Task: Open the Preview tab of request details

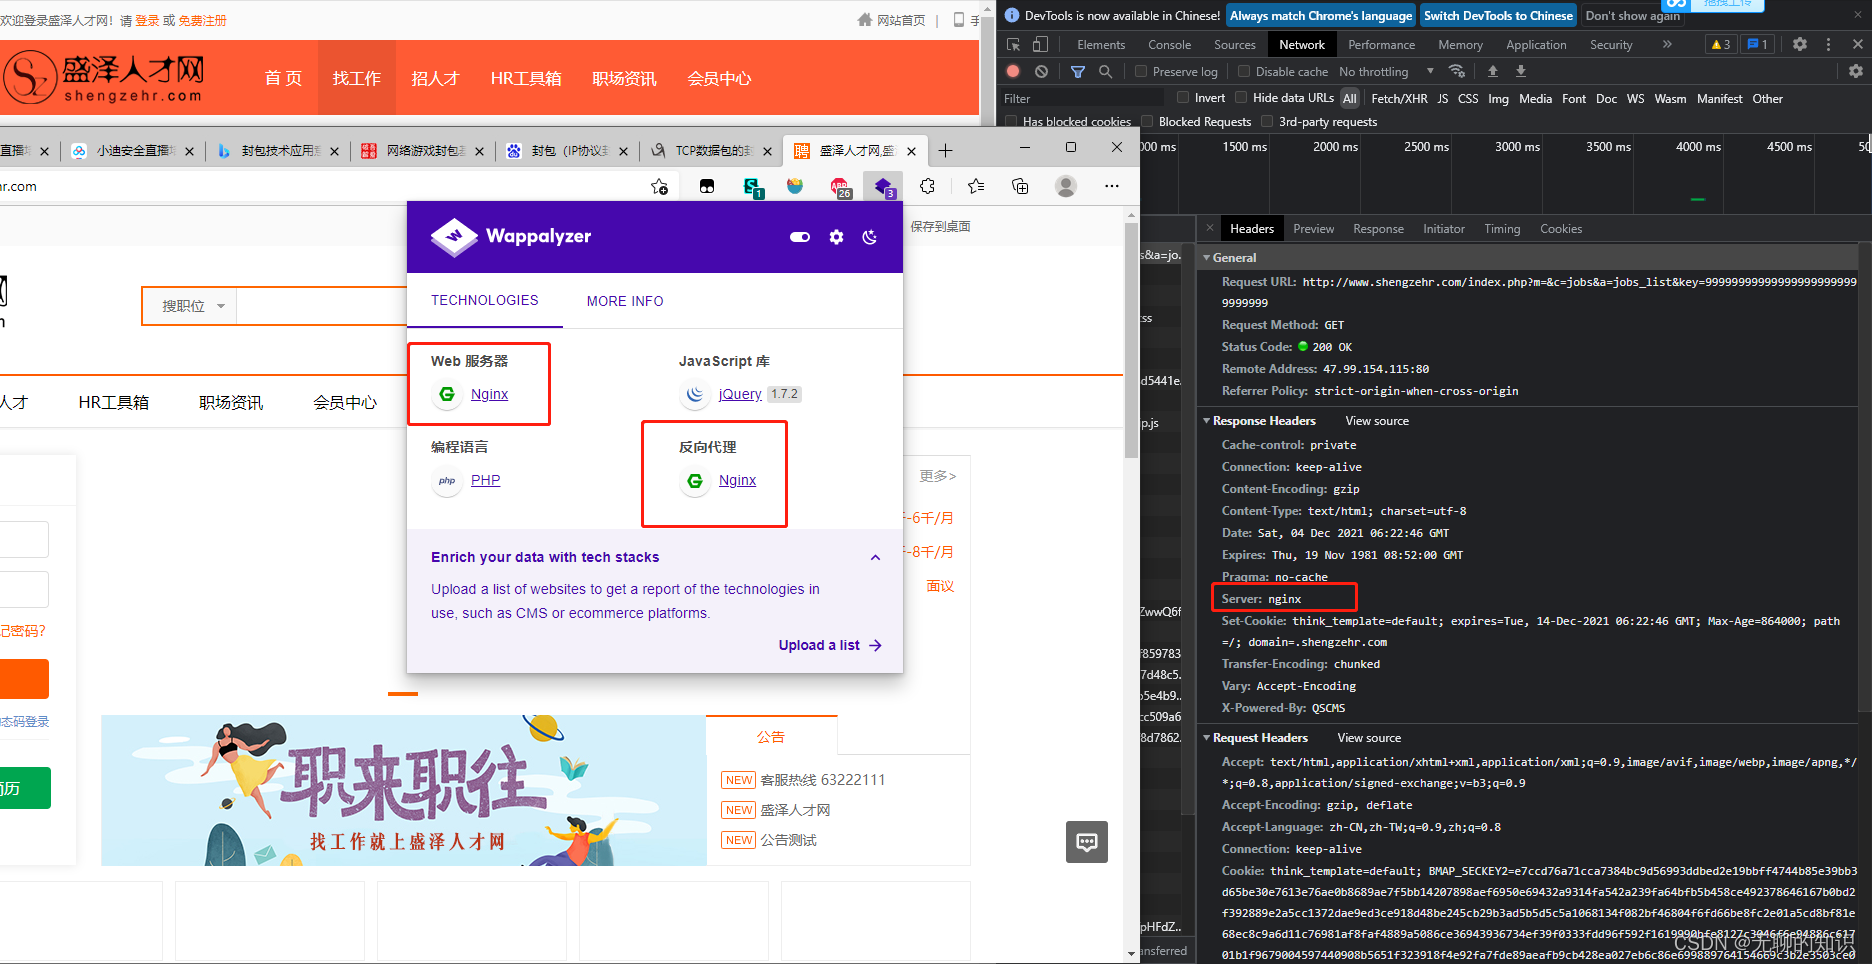Action: [x=1313, y=229]
